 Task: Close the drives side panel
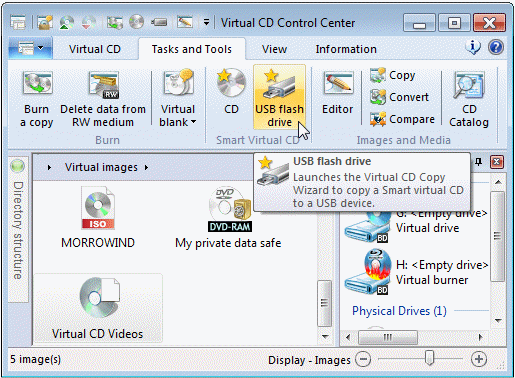tap(496, 162)
